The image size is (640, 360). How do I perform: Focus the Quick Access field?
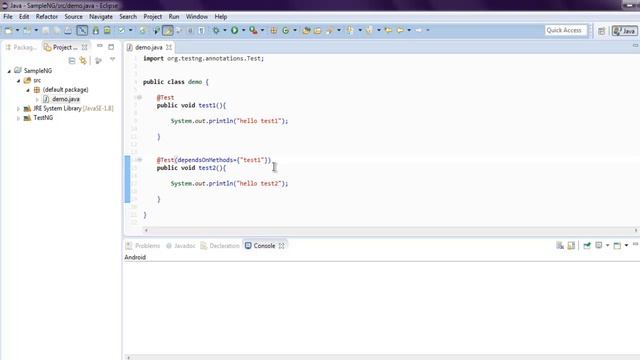(565, 30)
